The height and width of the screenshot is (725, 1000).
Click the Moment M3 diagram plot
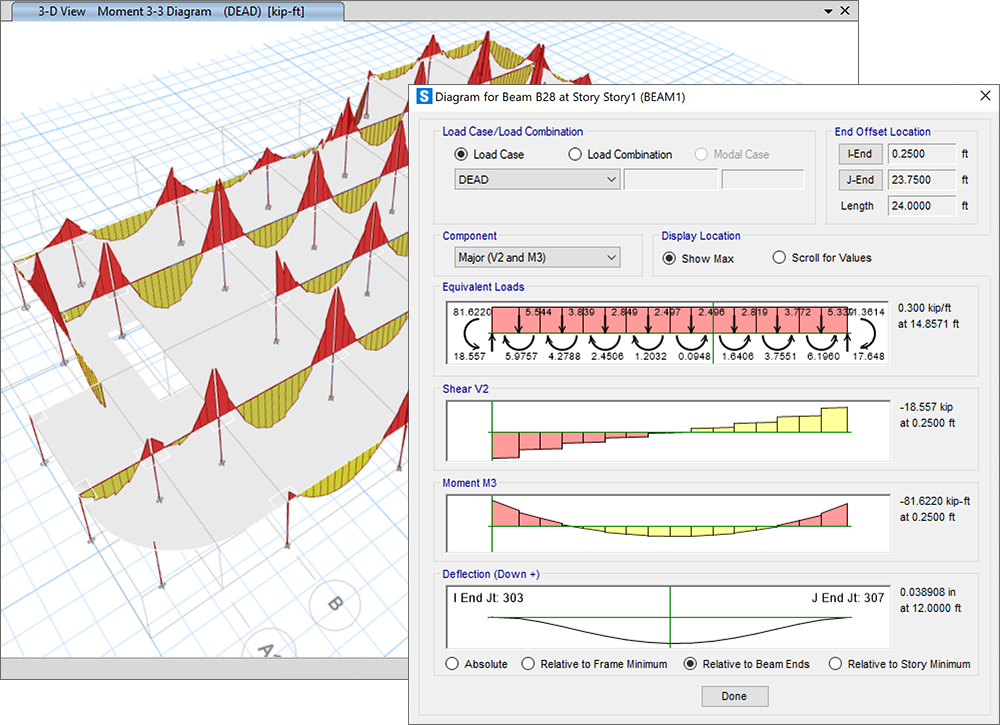(668, 524)
